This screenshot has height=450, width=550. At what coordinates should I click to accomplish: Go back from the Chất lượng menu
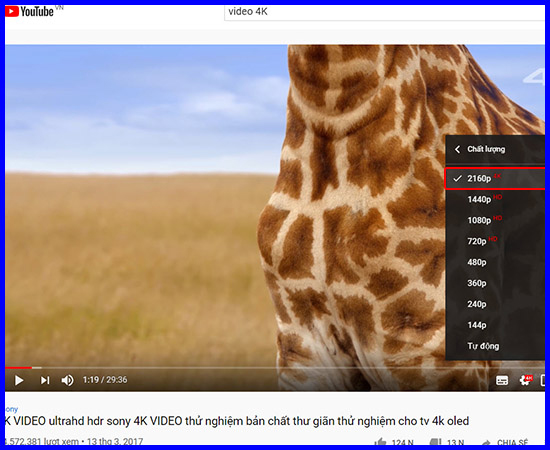coord(457,149)
